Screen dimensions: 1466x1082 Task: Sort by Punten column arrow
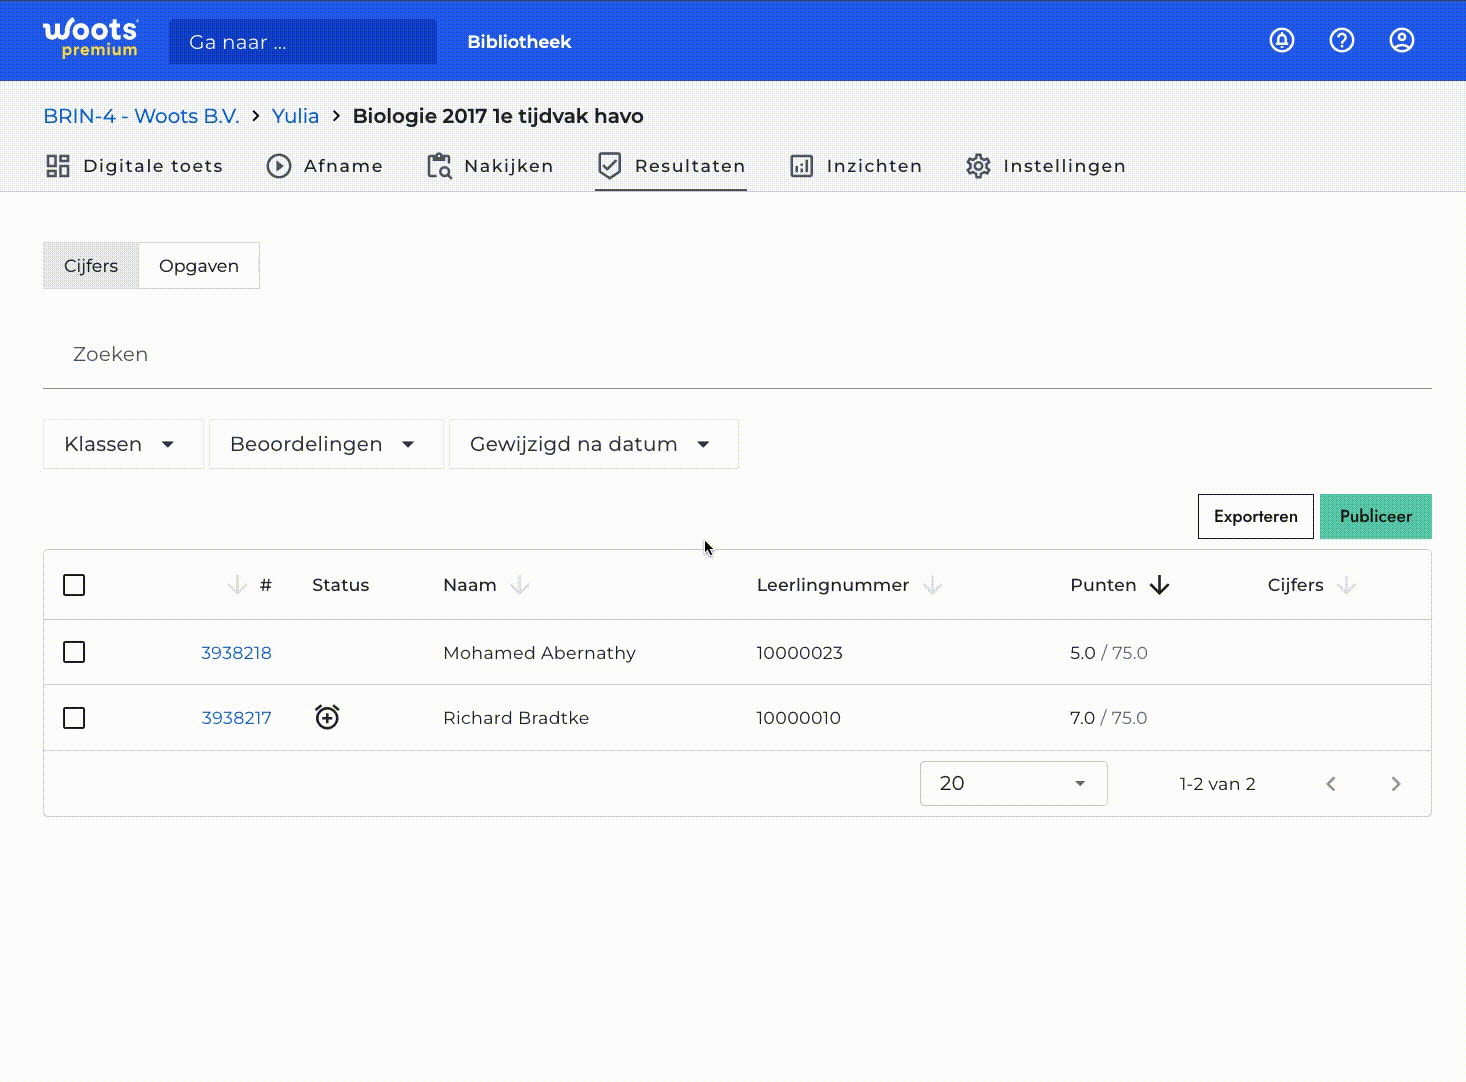1159,585
